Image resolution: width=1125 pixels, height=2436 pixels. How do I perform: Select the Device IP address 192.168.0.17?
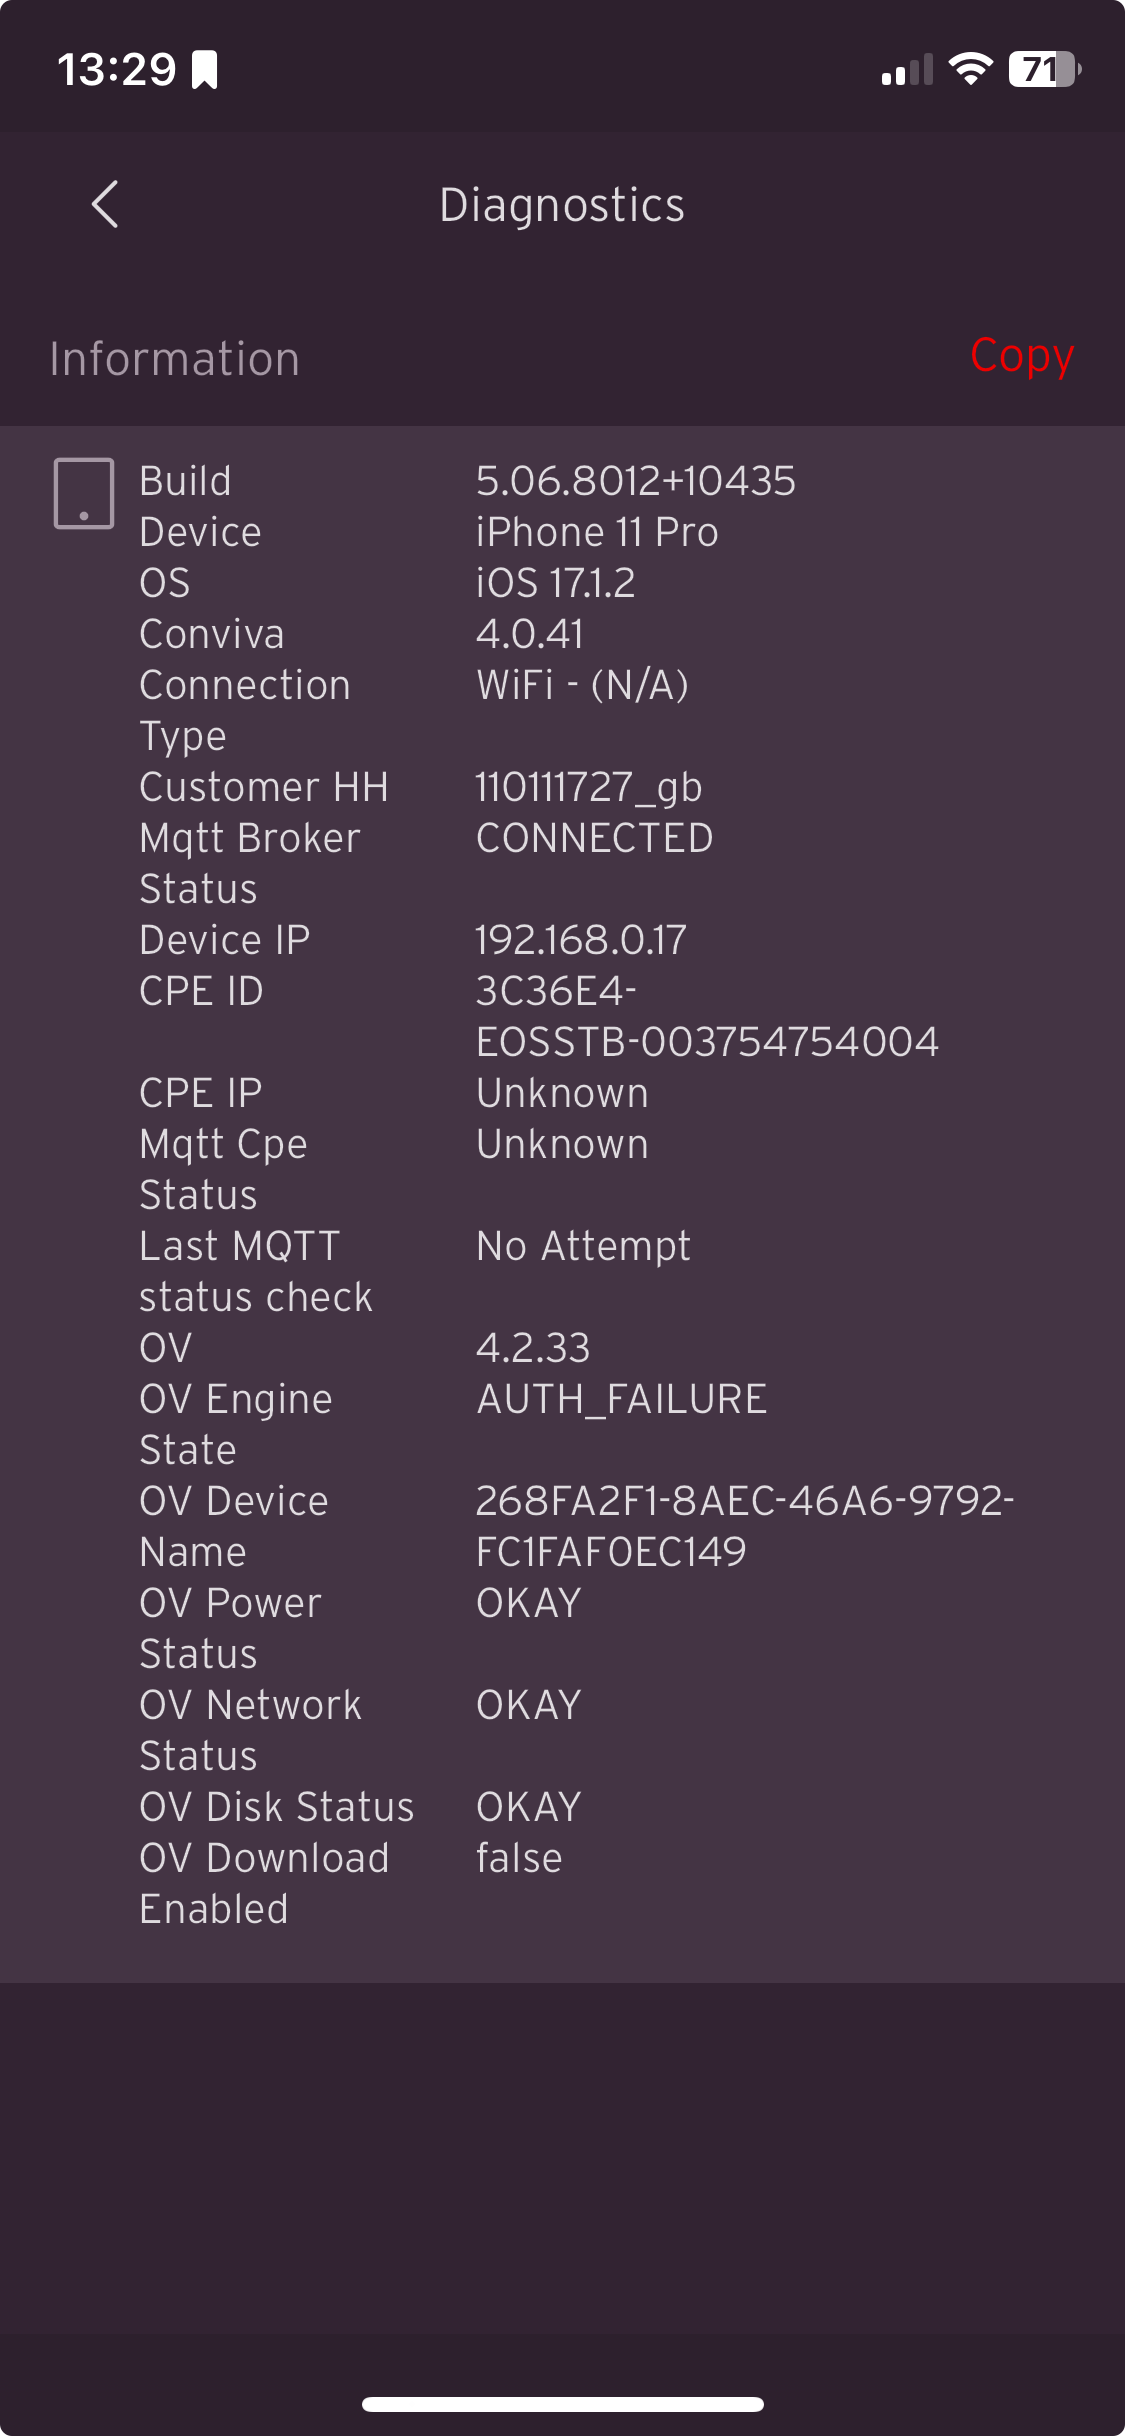580,940
